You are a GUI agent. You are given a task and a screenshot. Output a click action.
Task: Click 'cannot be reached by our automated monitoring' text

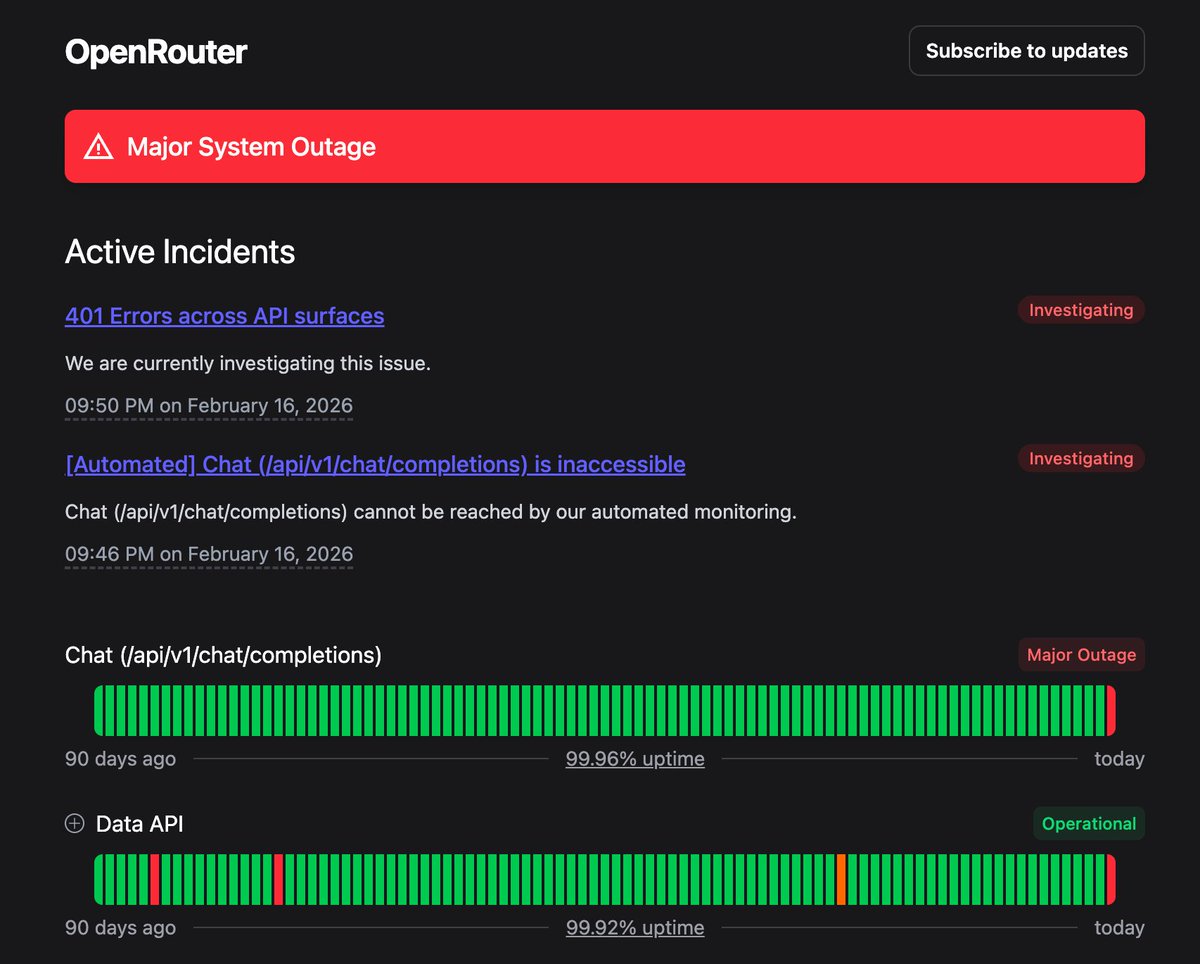point(573,512)
